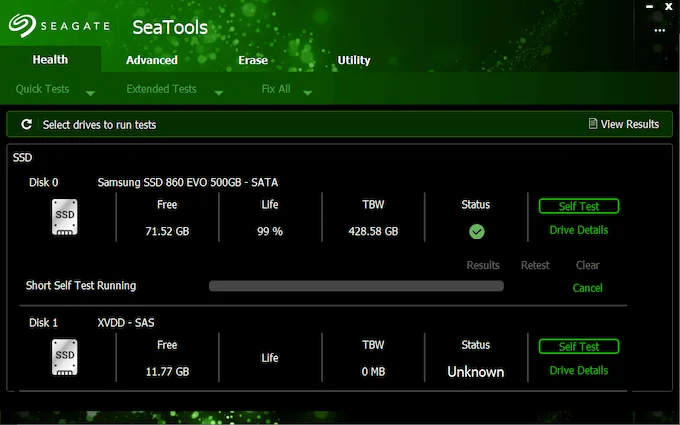Click the Life label for Disk 1
The height and width of the screenshot is (425, 680).
coord(270,358)
